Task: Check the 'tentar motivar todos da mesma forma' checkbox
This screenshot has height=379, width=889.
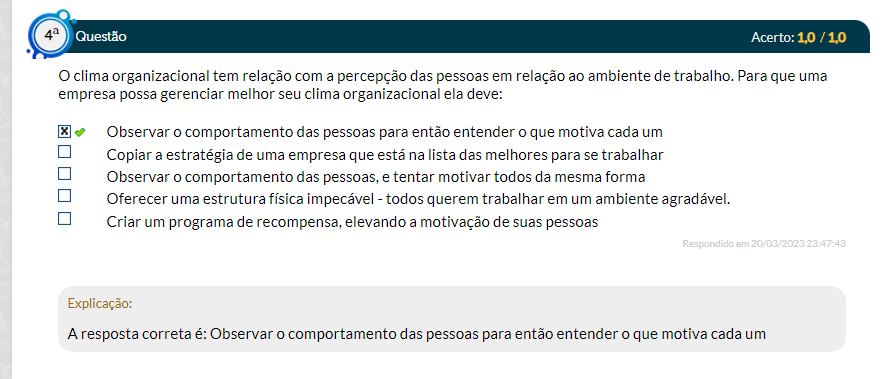Action: (x=65, y=174)
